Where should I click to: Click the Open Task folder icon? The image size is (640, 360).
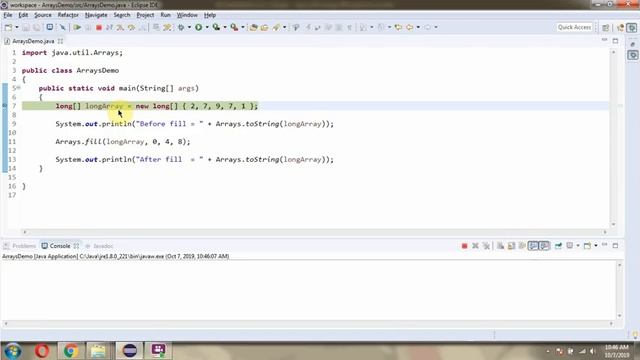[x=264, y=27]
